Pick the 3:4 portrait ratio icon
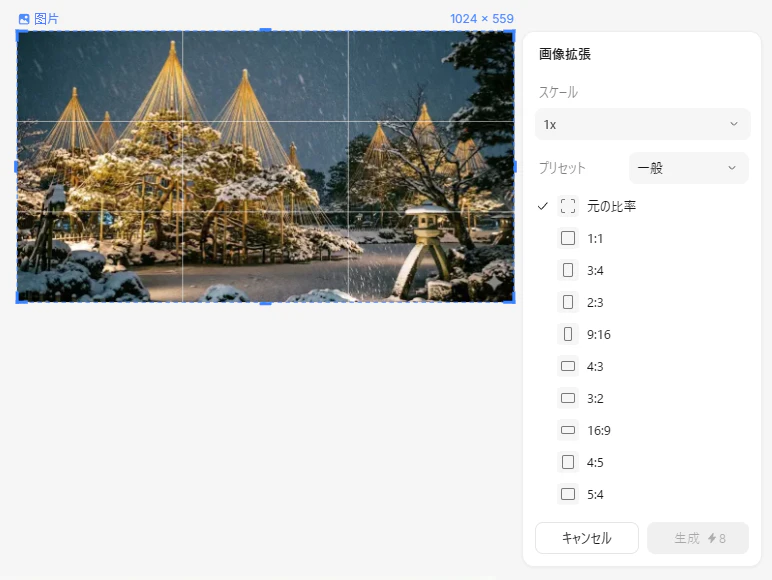The height and width of the screenshot is (580, 772). tap(568, 270)
